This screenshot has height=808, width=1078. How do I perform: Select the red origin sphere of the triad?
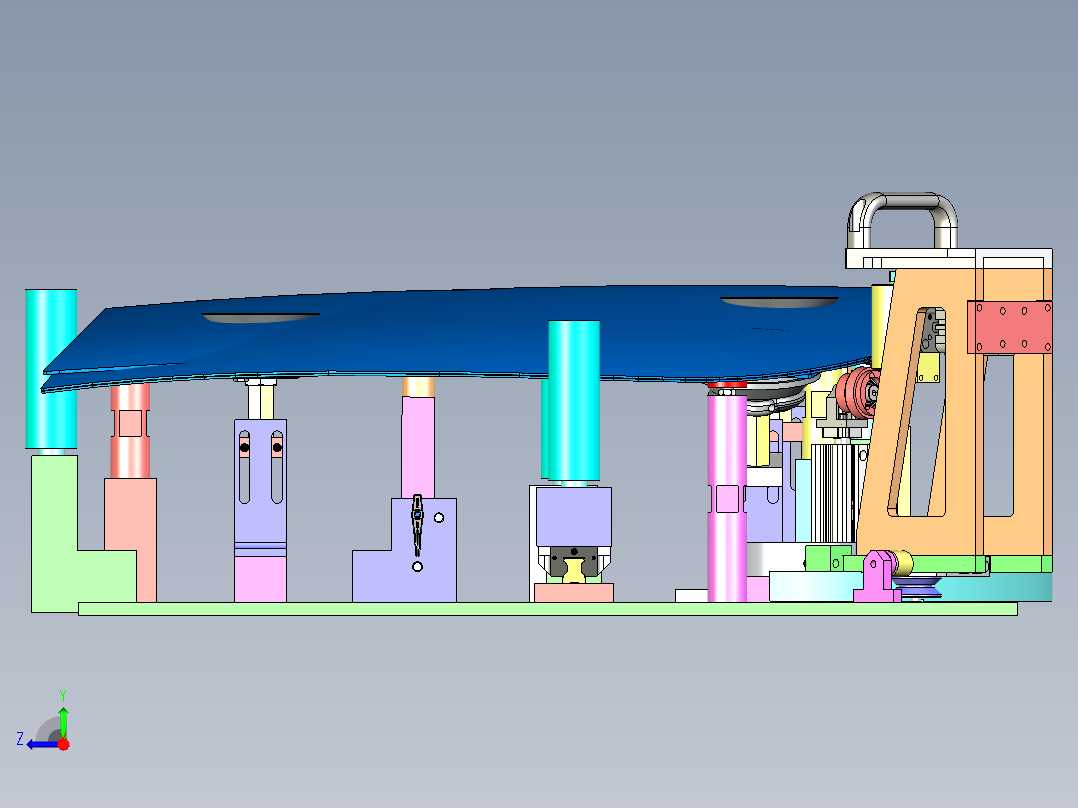pos(63,744)
